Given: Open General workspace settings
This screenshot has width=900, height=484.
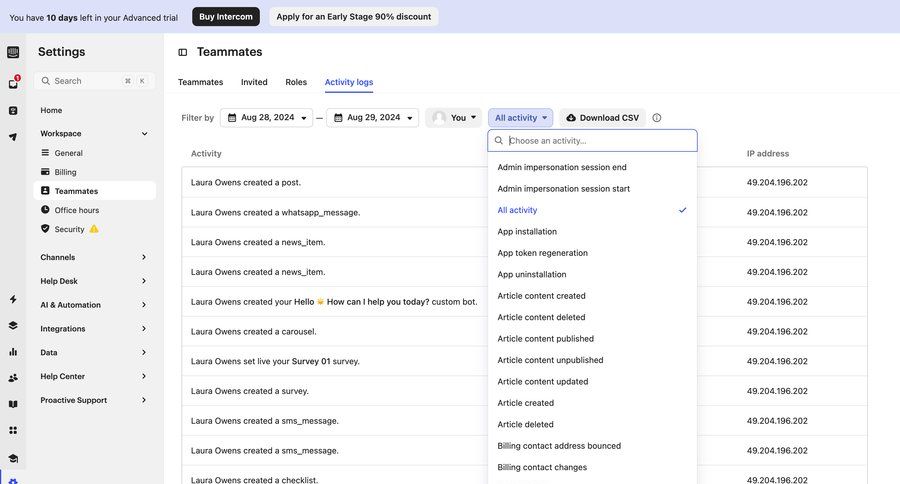Looking at the screenshot, I should (x=94, y=153).
